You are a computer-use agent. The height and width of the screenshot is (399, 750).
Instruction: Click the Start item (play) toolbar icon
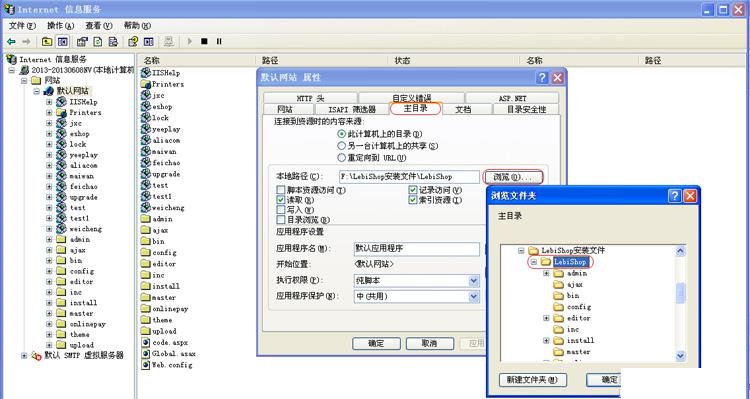coord(189,42)
